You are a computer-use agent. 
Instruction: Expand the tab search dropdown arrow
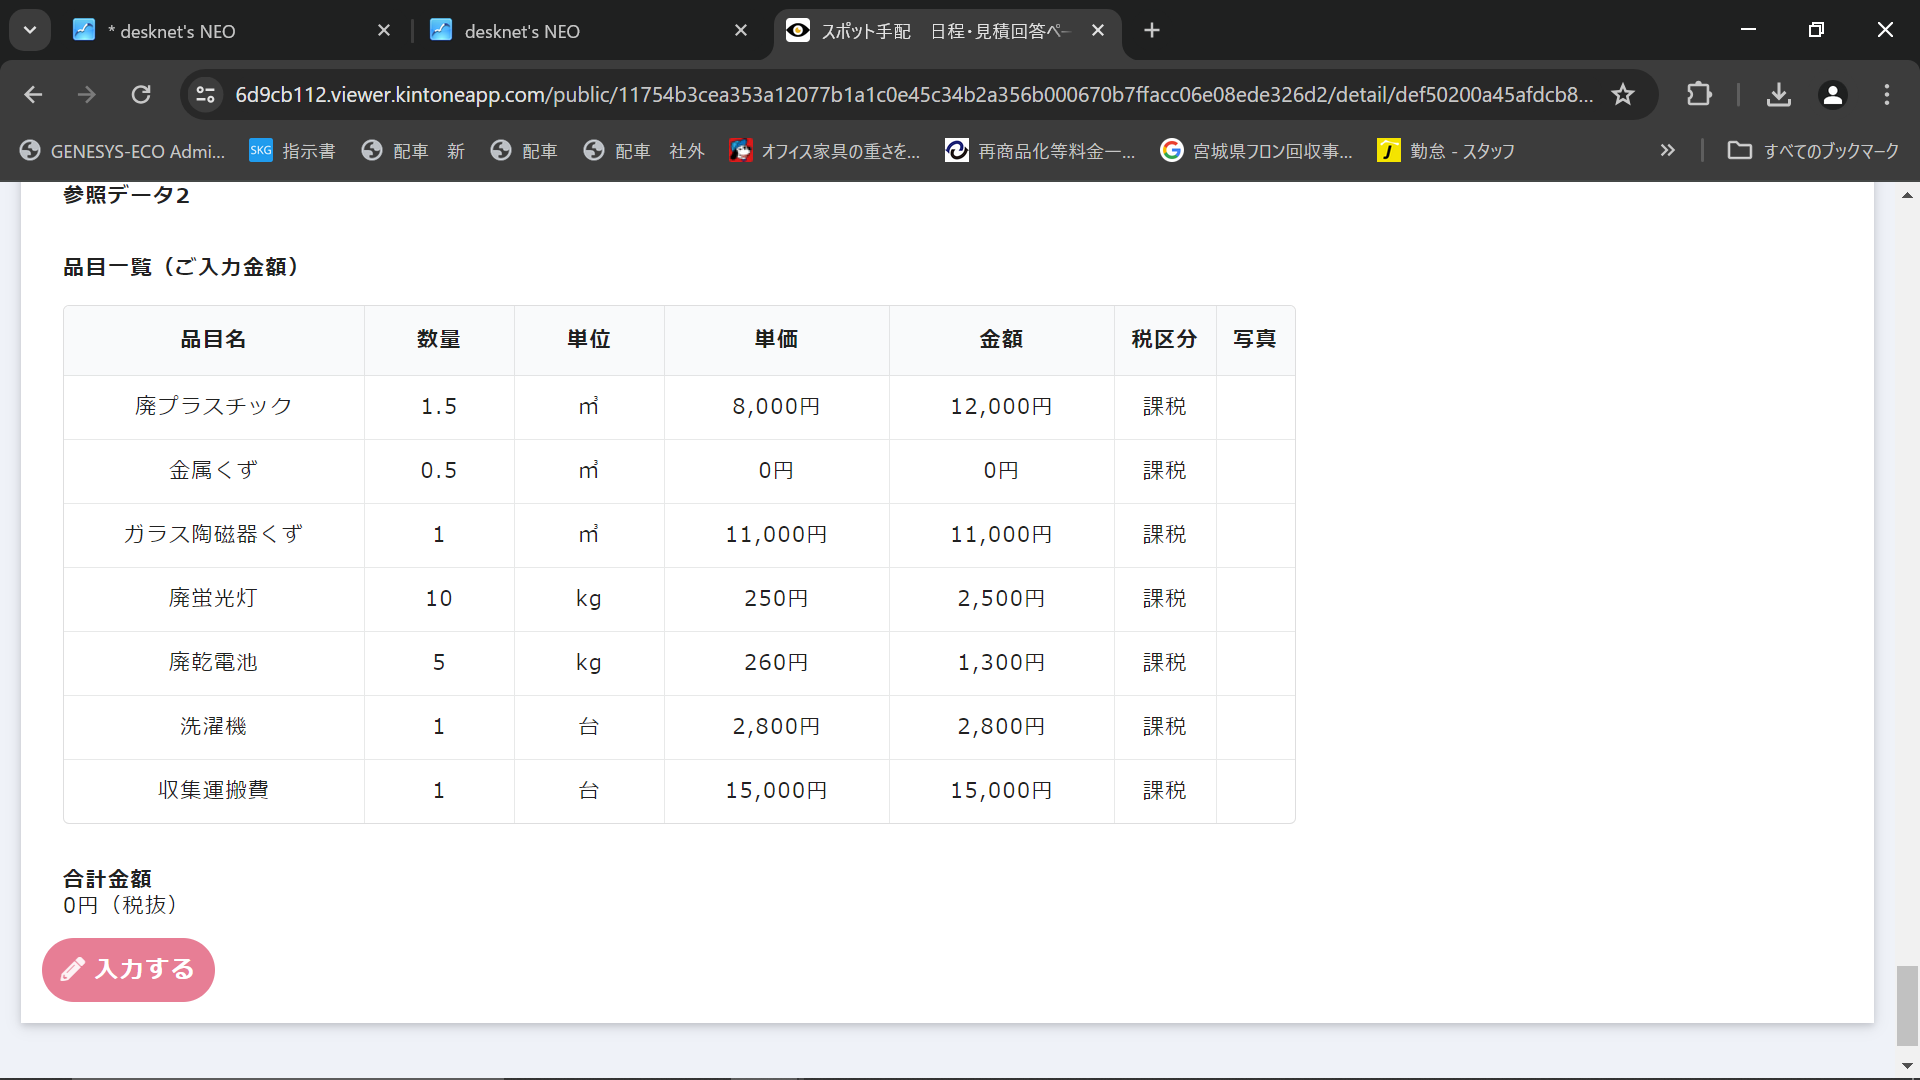(x=30, y=30)
